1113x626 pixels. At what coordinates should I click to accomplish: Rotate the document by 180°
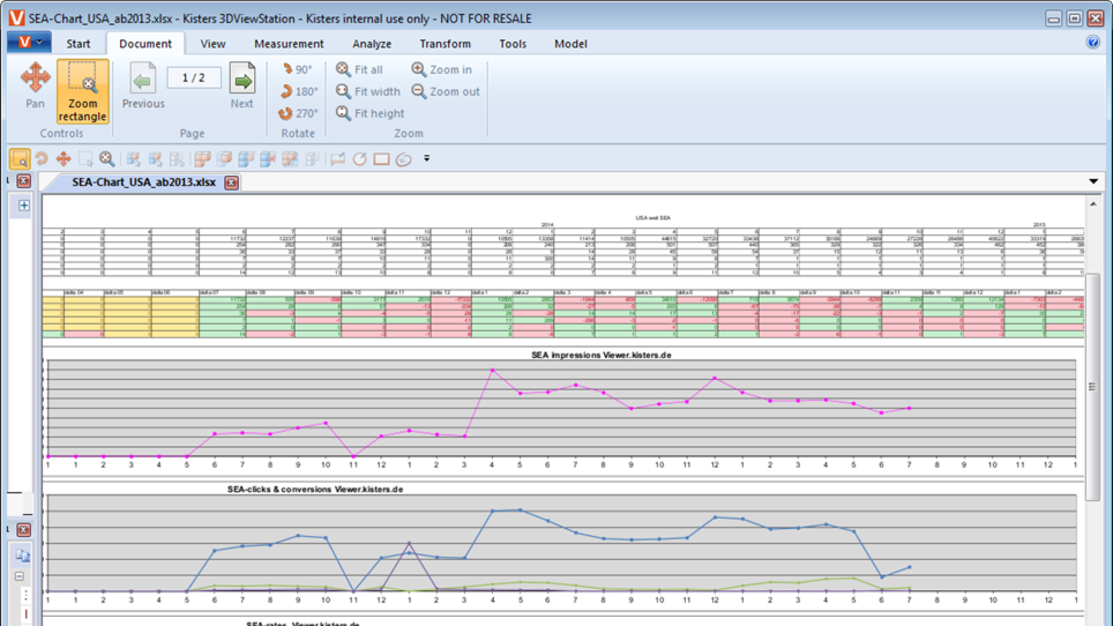point(299,92)
